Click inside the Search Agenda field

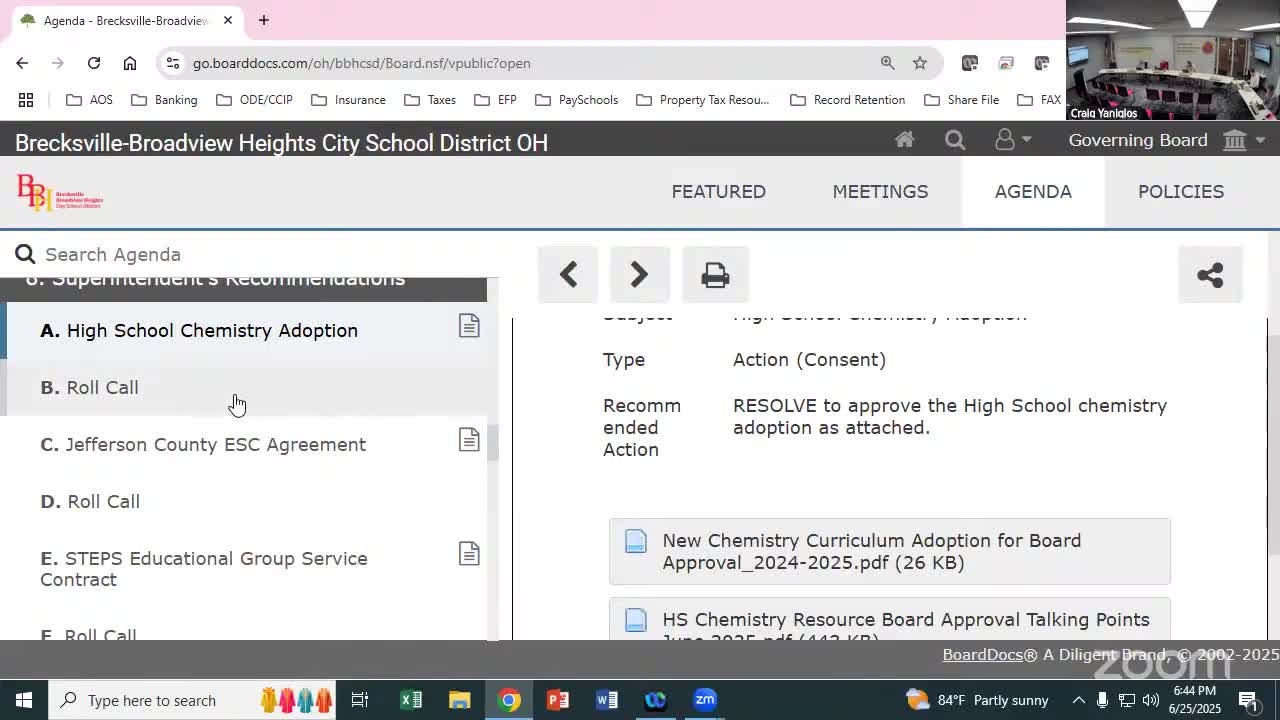click(x=200, y=254)
